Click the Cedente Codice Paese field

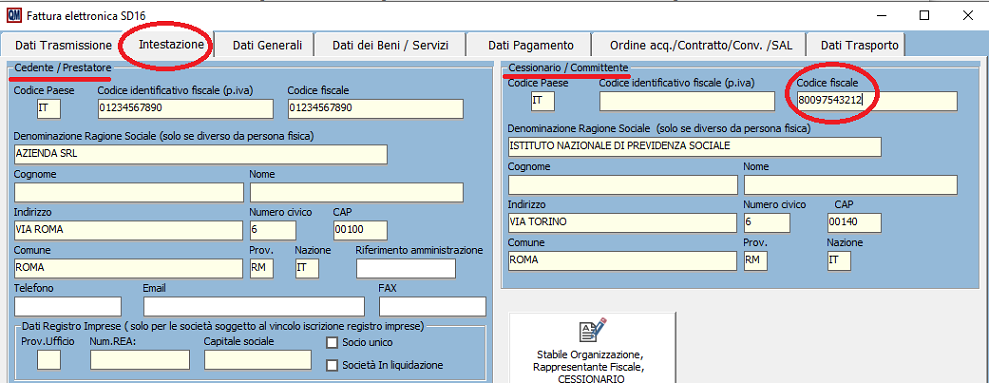49,109
